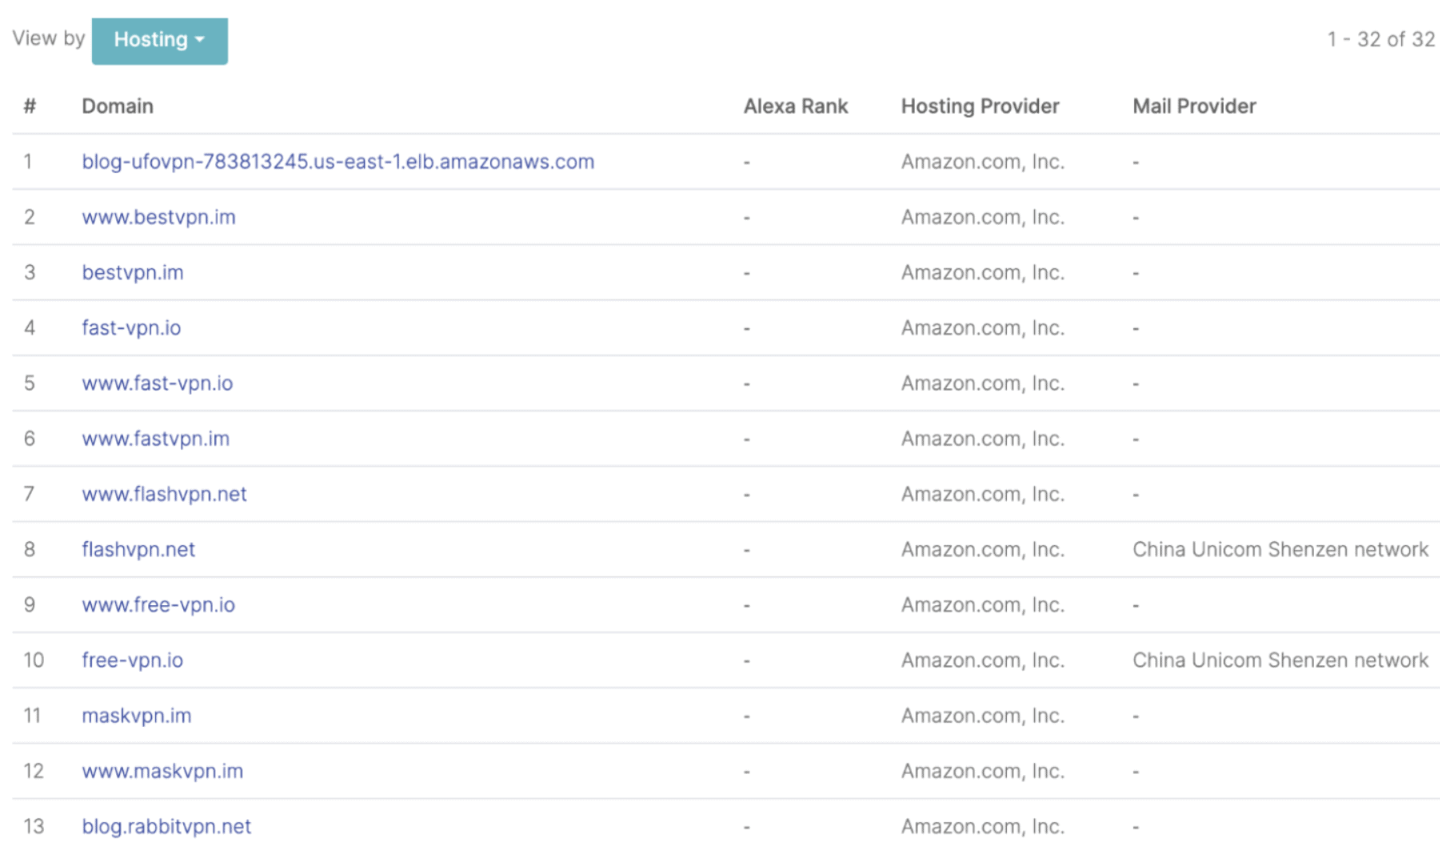Visit www.fast-vpn.io link
Image resolution: width=1440 pixels, height=849 pixels.
157,384
